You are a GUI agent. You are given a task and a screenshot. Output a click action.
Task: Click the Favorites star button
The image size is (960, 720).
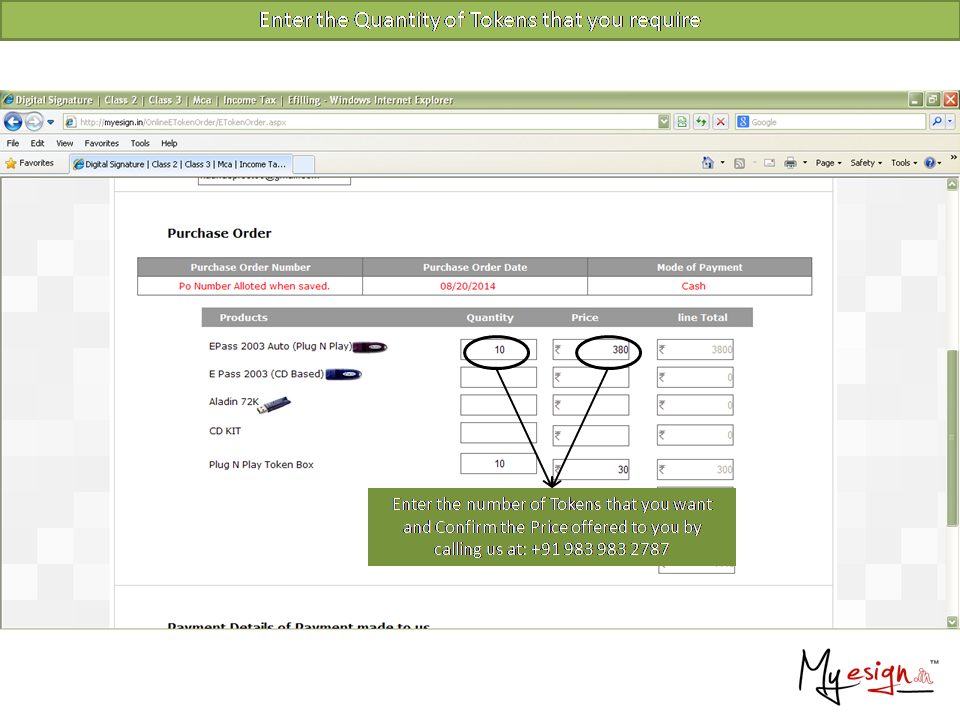tap(30, 163)
